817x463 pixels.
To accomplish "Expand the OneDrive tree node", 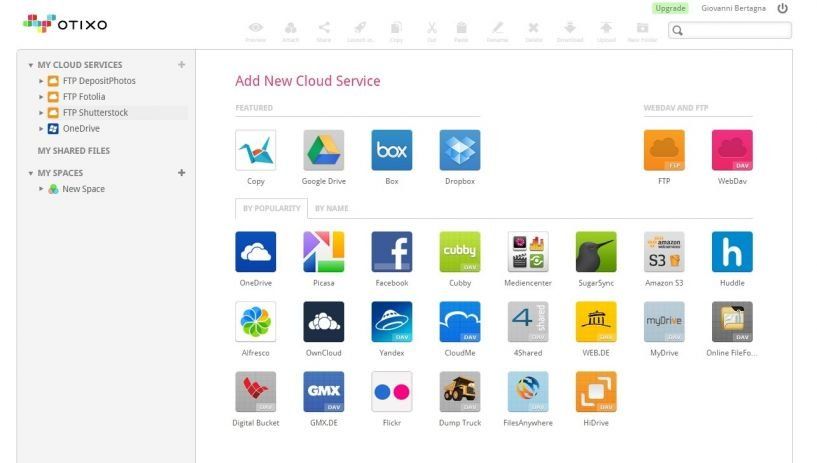I will pyautogui.click(x=41, y=129).
